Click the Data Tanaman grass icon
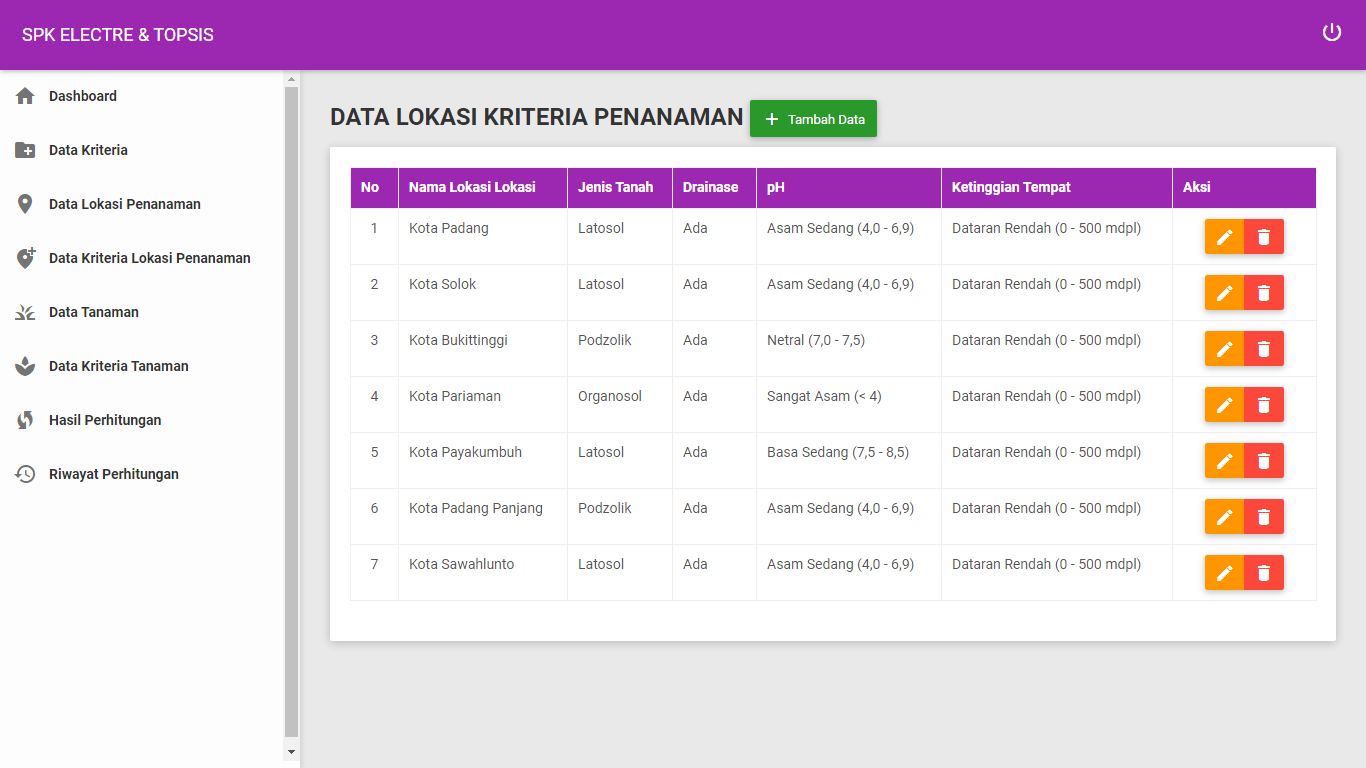The width and height of the screenshot is (1366, 768). tap(25, 312)
